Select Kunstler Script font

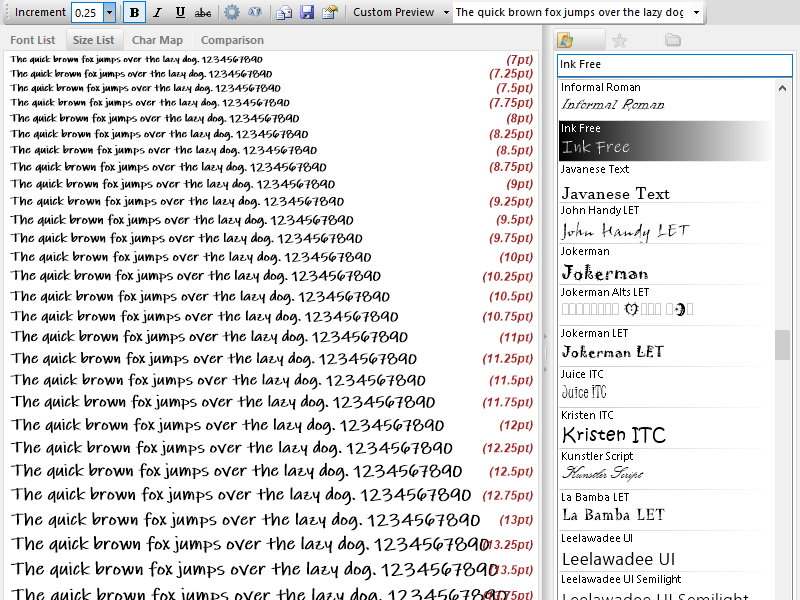coord(666,469)
